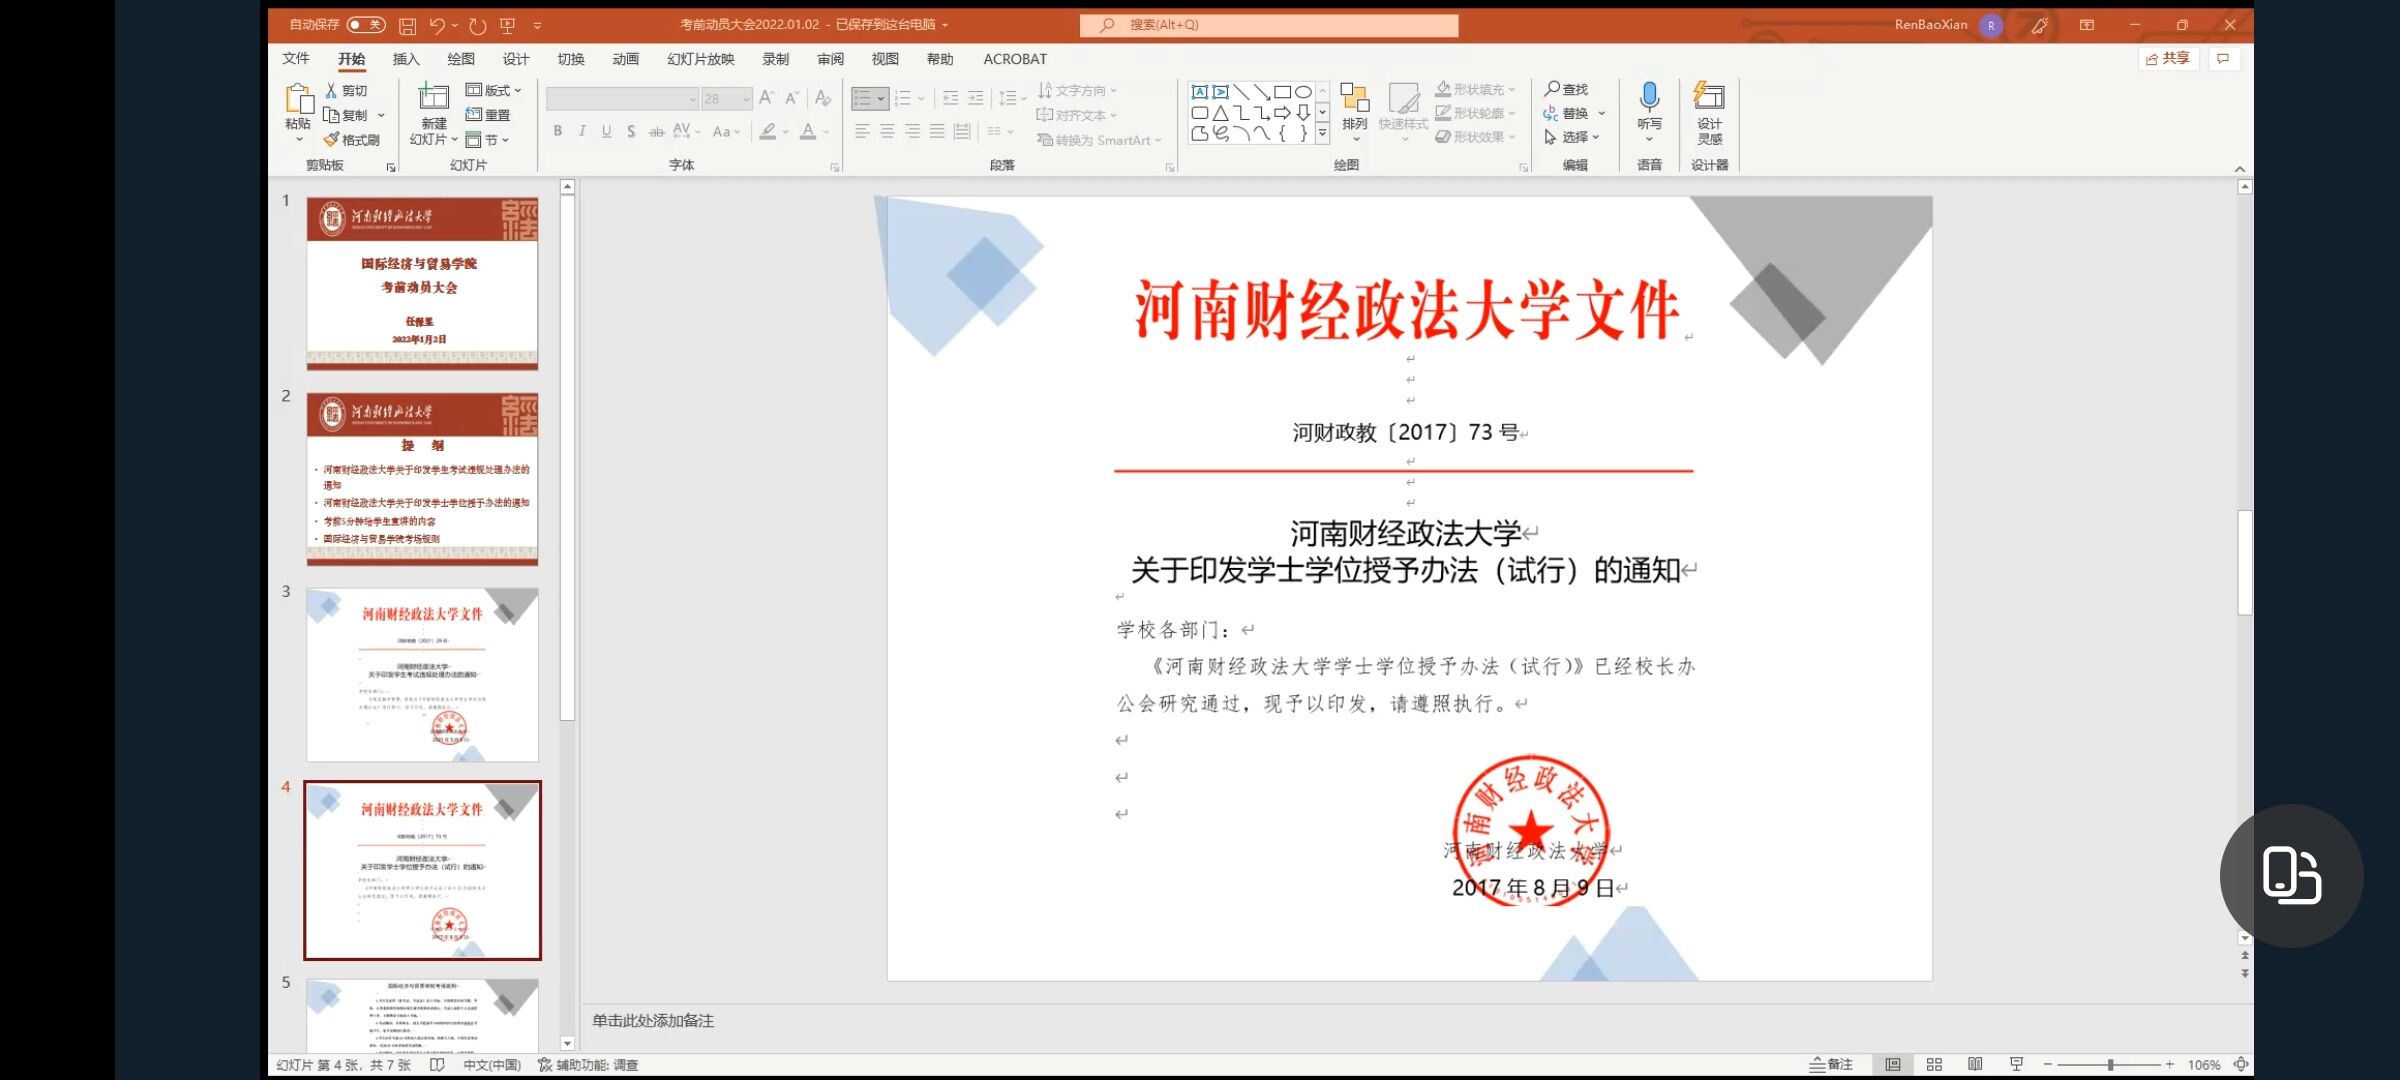Image resolution: width=2400 pixels, height=1080 pixels.
Task: Click the New Slide (新建幻灯片) icon
Action: [433, 98]
